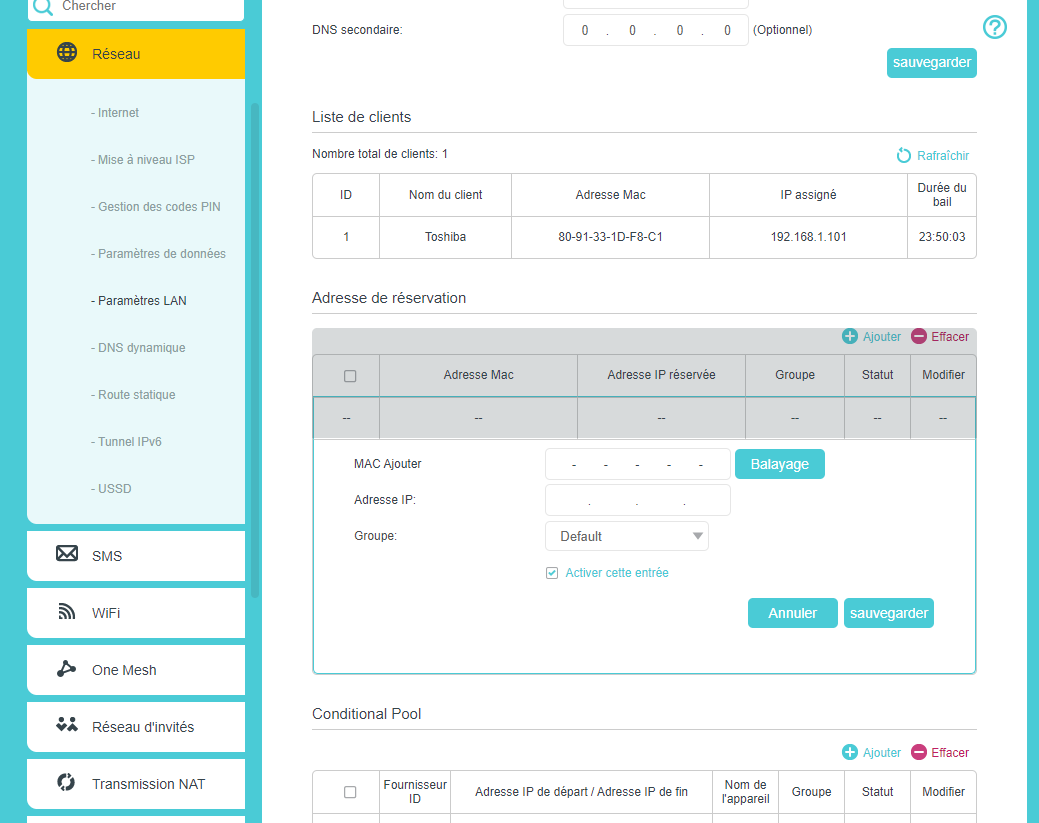Click the Rafraîchir refresh icon
Image resolution: width=1039 pixels, height=823 pixels.
(x=904, y=156)
